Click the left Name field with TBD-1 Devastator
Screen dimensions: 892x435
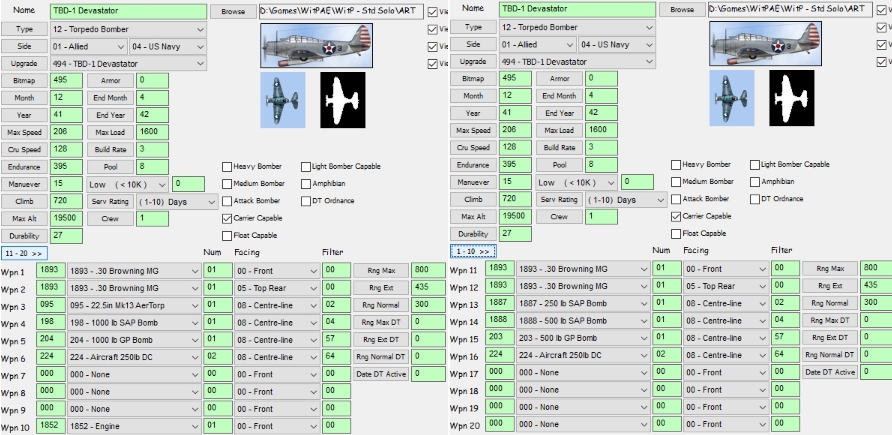[129, 11]
